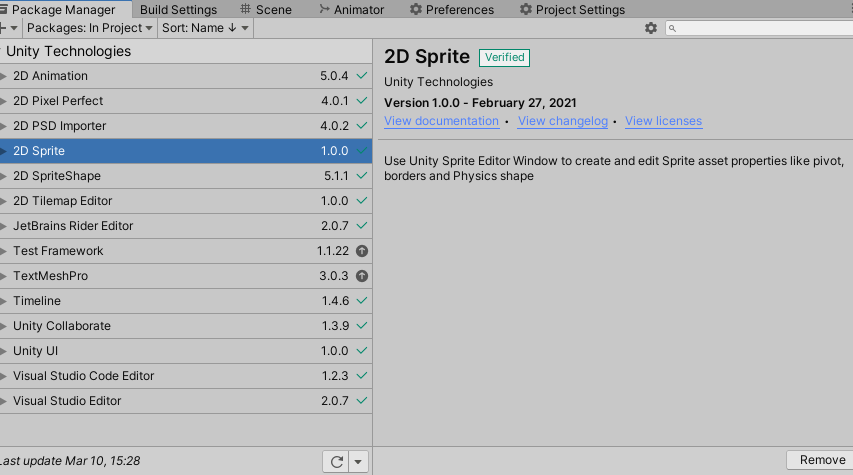Image resolution: width=853 pixels, height=475 pixels.
Task: Click the Visual Studio Editor installed checkmark
Action: point(362,401)
